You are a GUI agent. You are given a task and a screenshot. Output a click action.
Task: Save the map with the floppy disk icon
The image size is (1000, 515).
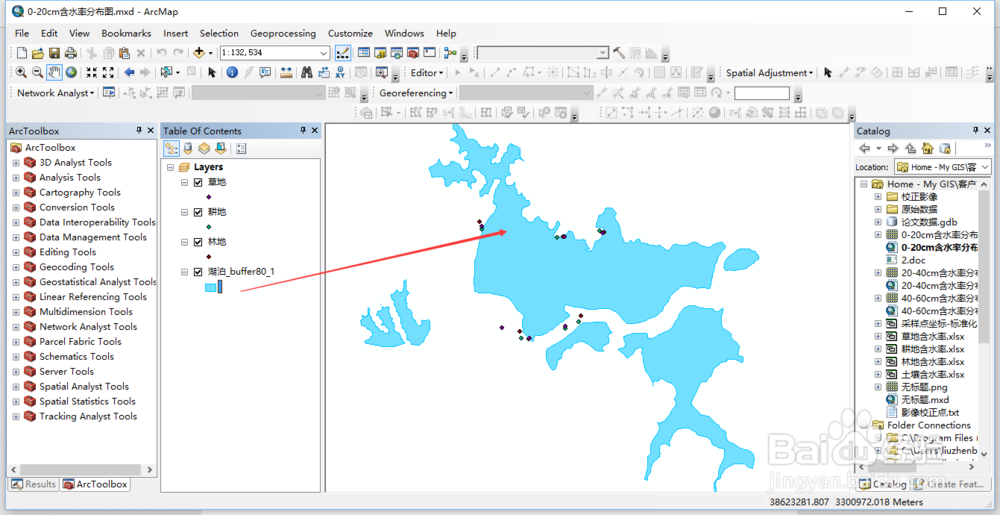[x=54, y=53]
